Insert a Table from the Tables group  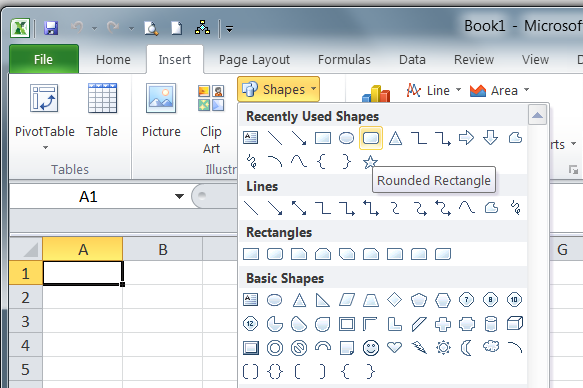tap(102, 110)
